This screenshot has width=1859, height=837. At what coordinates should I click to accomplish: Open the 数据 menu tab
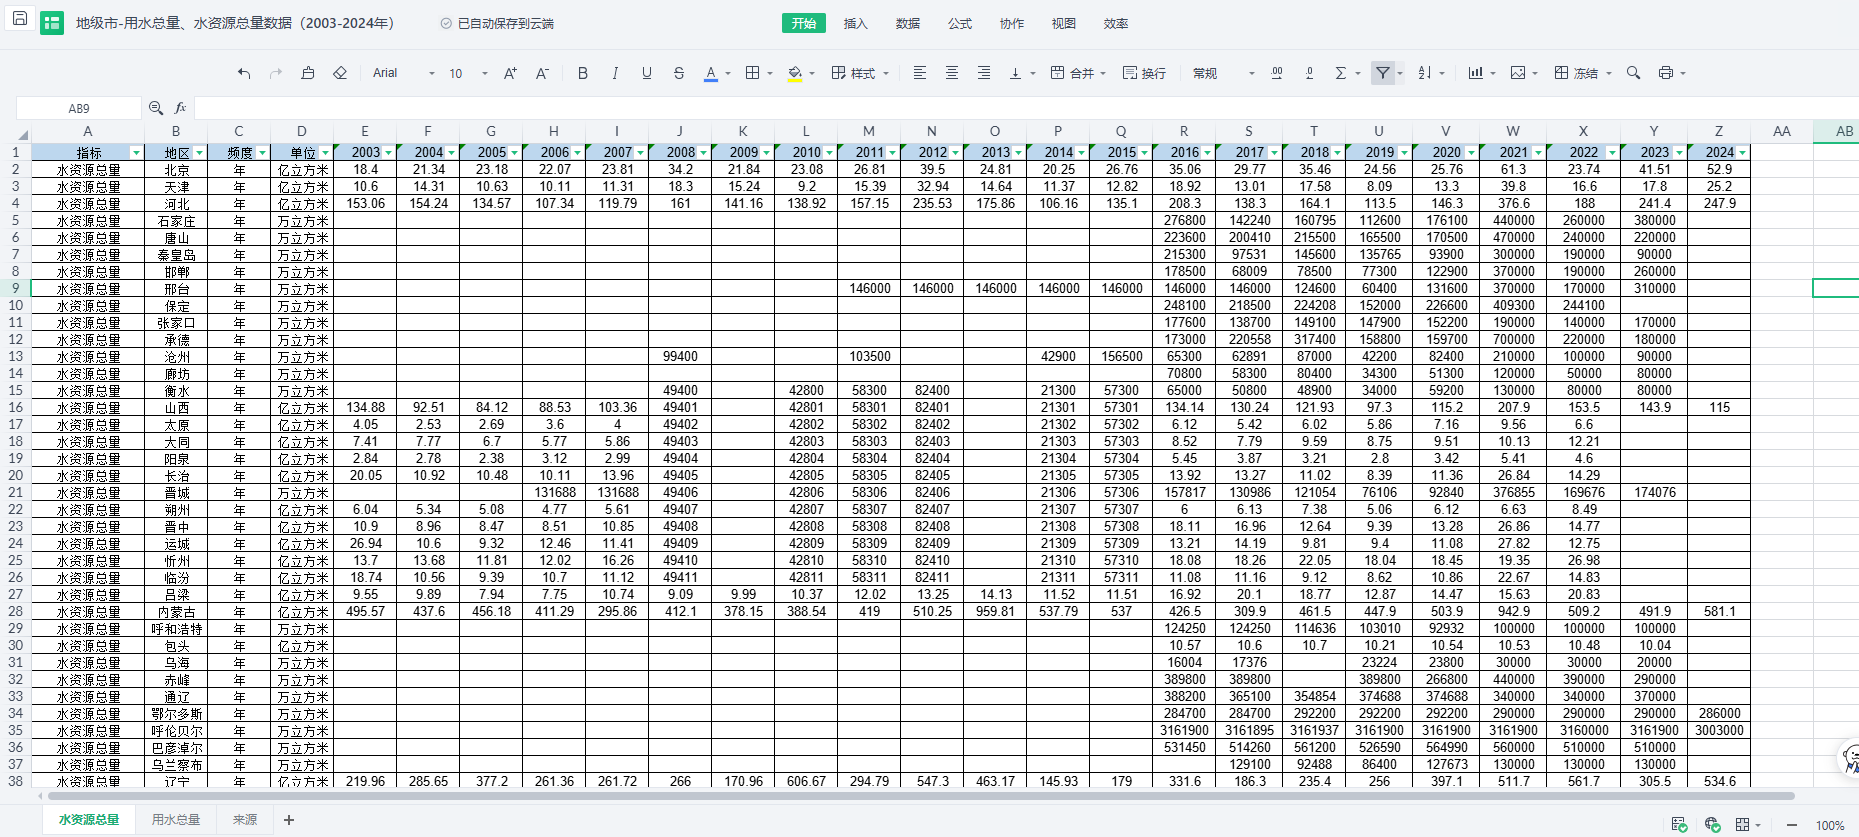tap(908, 23)
